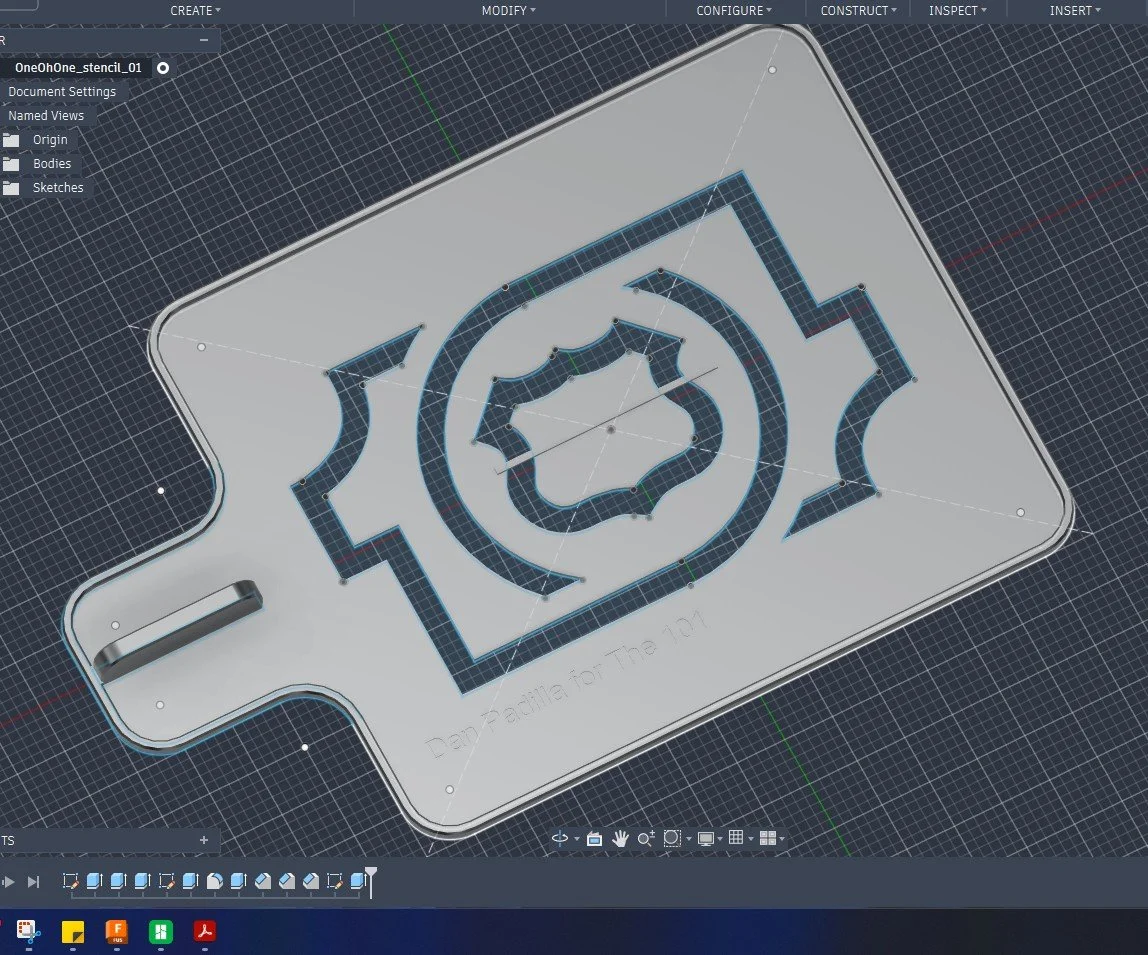Open the CONFIGURE dropdown menu

734,10
